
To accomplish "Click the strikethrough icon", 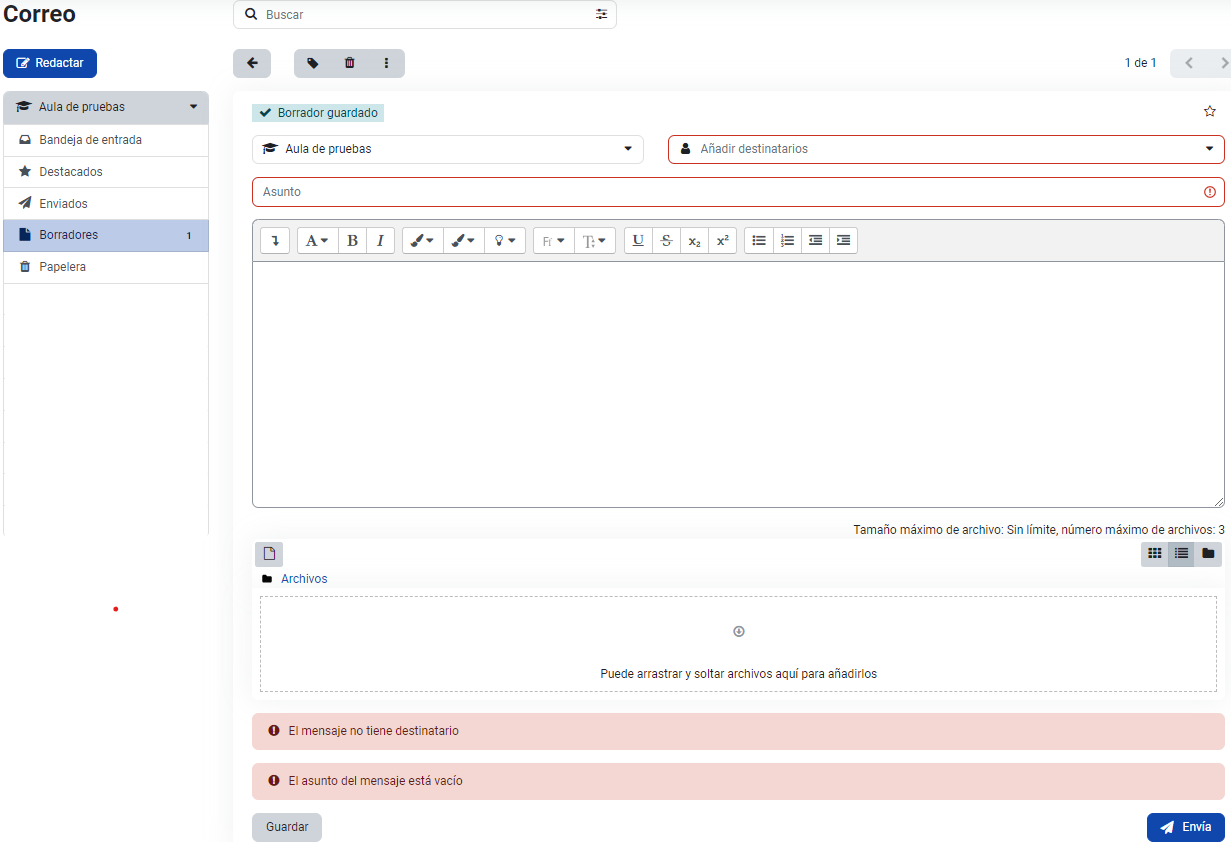I will click(666, 241).
